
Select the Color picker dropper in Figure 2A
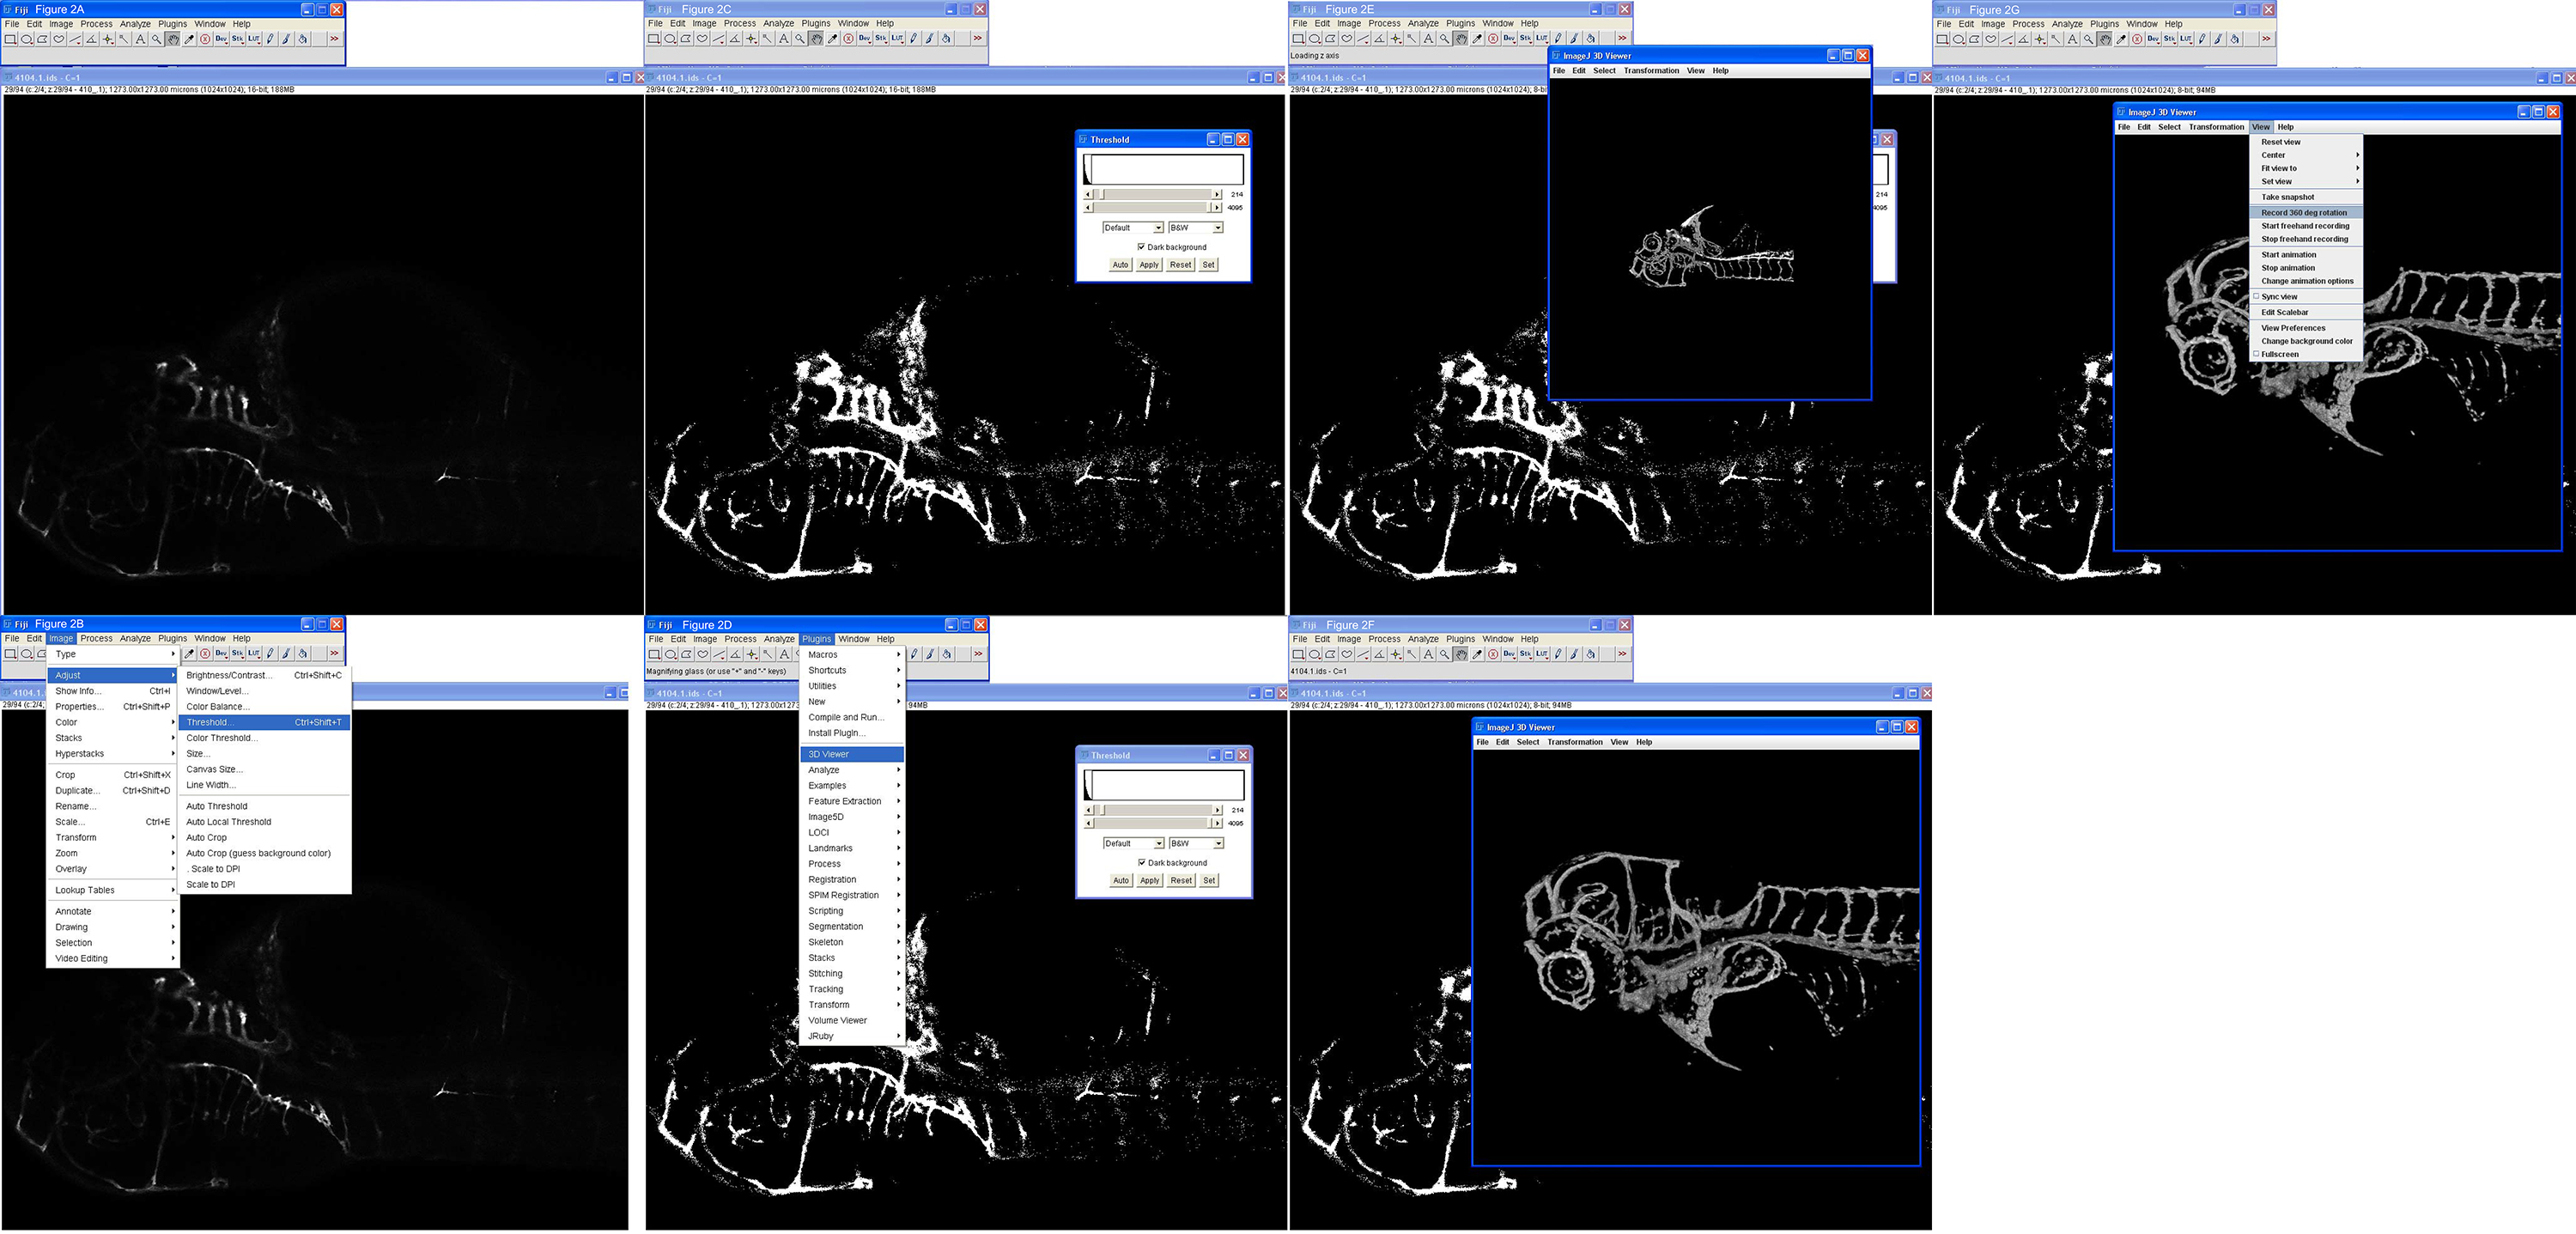coord(189,40)
